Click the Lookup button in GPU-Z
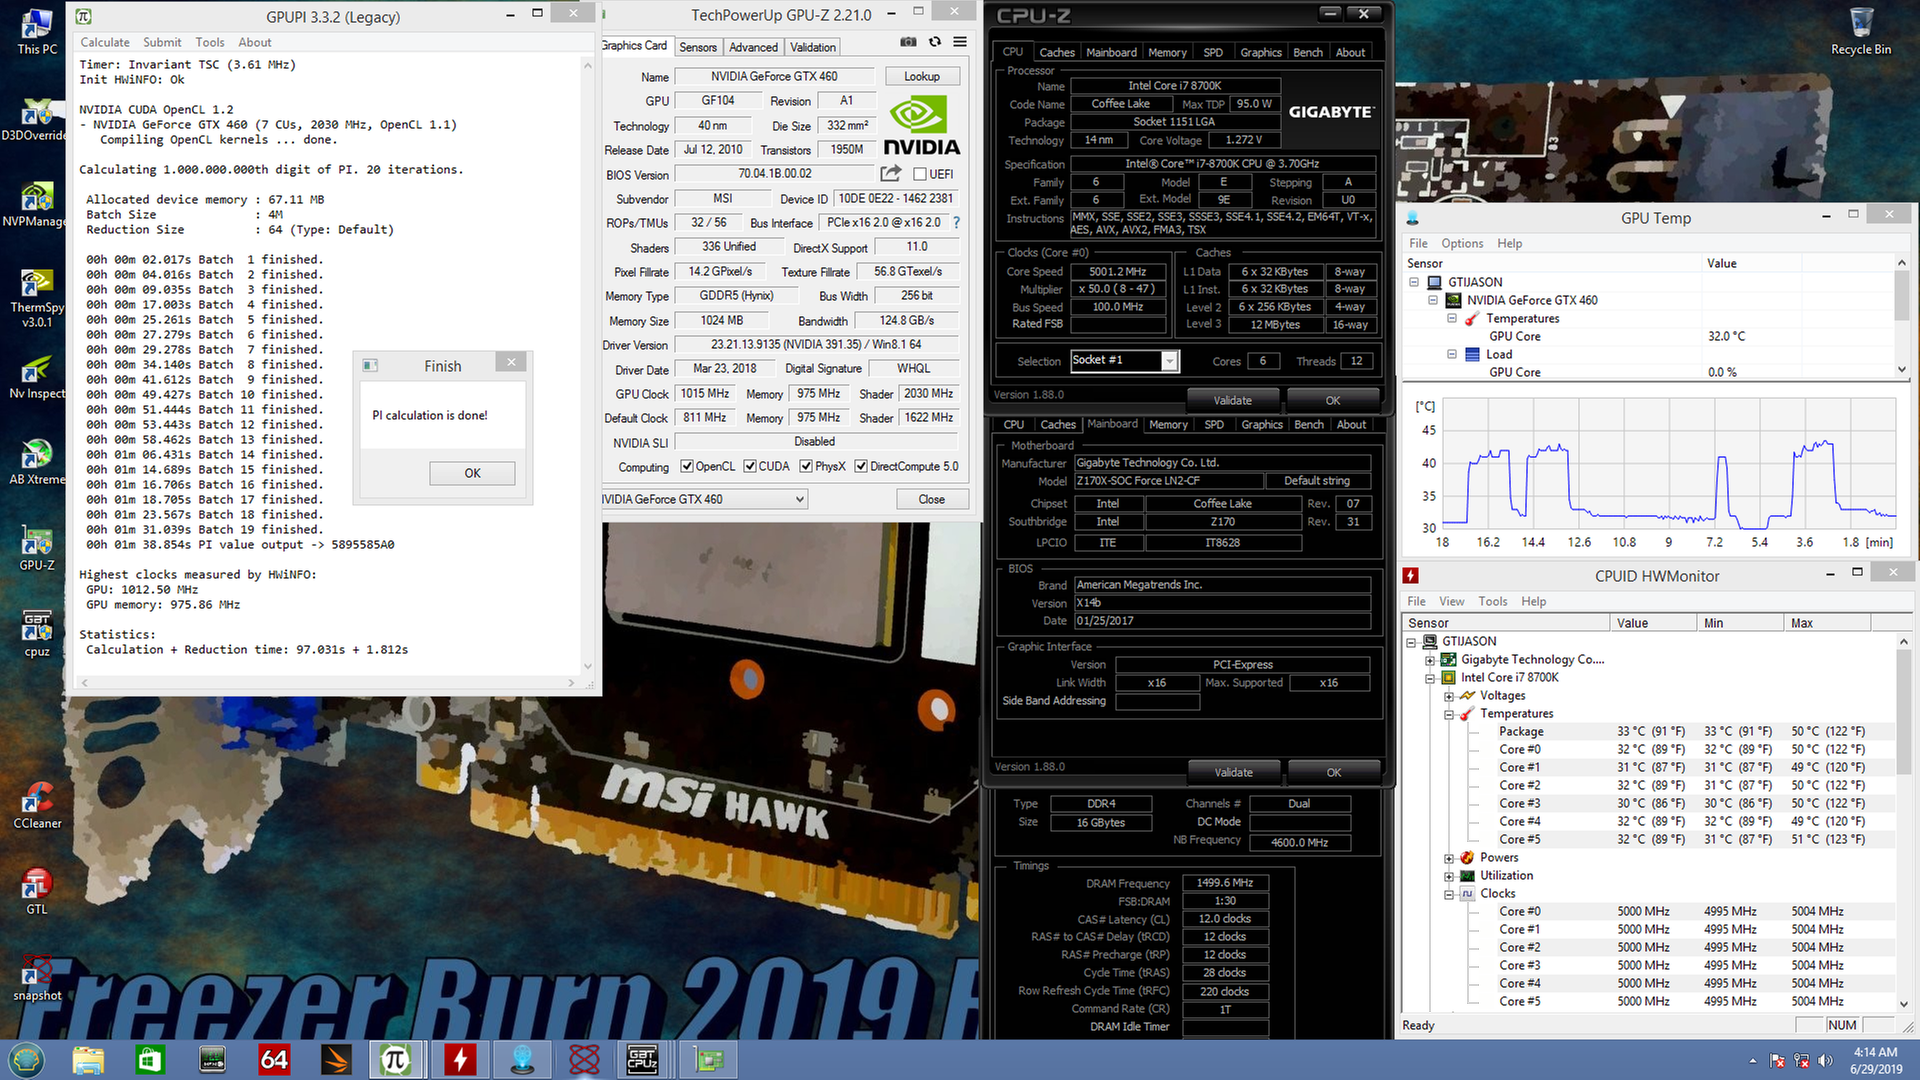1920x1080 pixels. point(921,76)
